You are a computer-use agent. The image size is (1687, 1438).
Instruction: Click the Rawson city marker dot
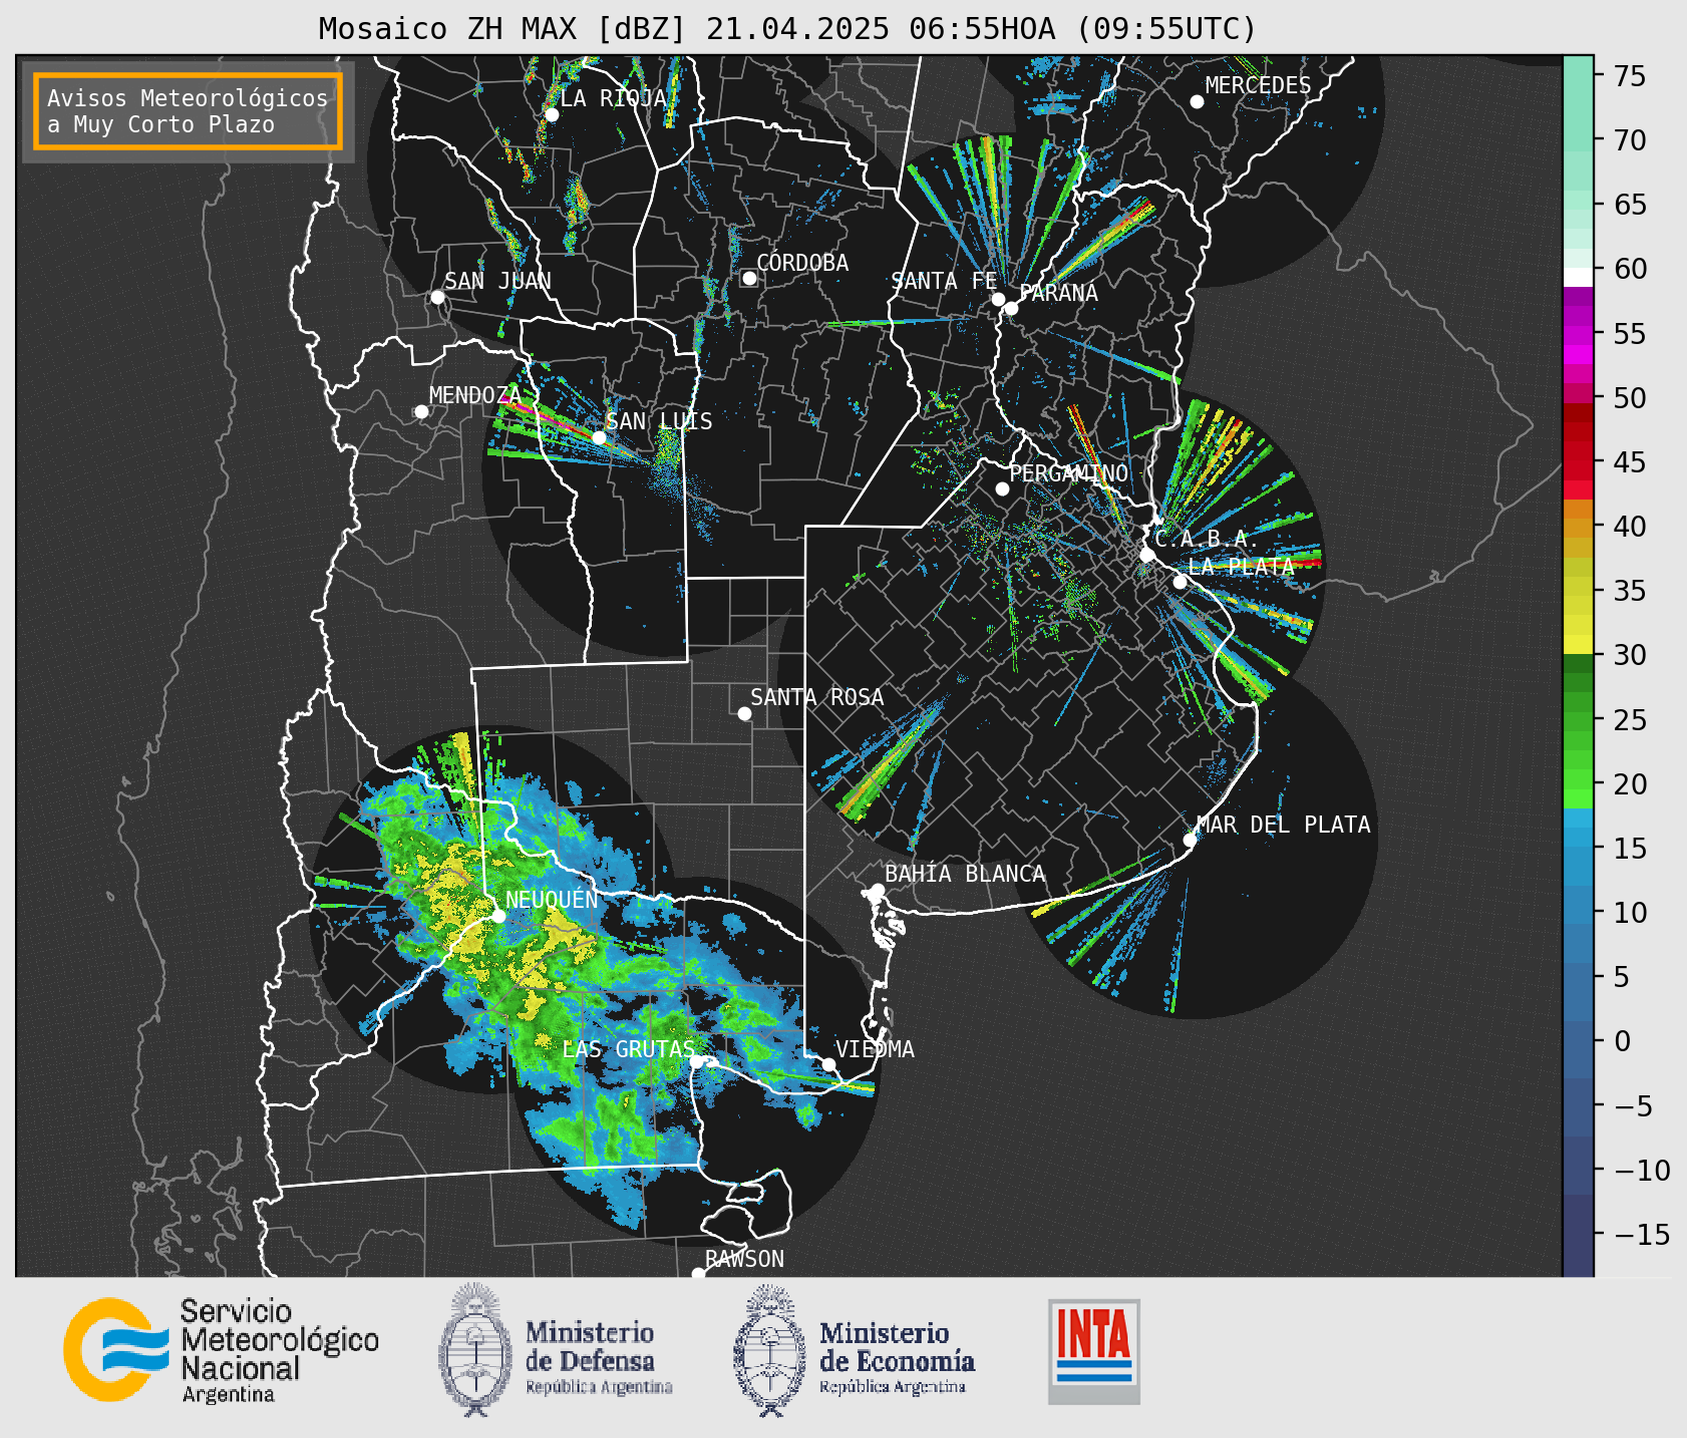pyautogui.click(x=698, y=1274)
